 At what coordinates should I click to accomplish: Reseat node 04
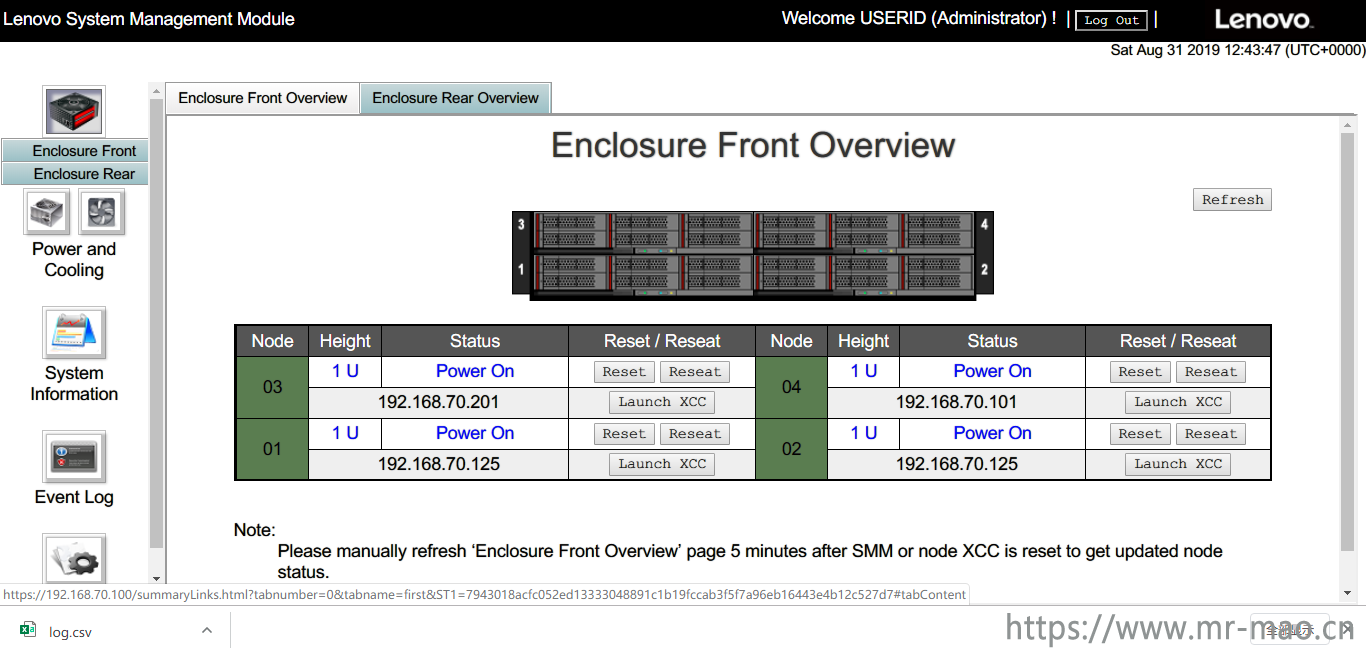pos(1211,372)
